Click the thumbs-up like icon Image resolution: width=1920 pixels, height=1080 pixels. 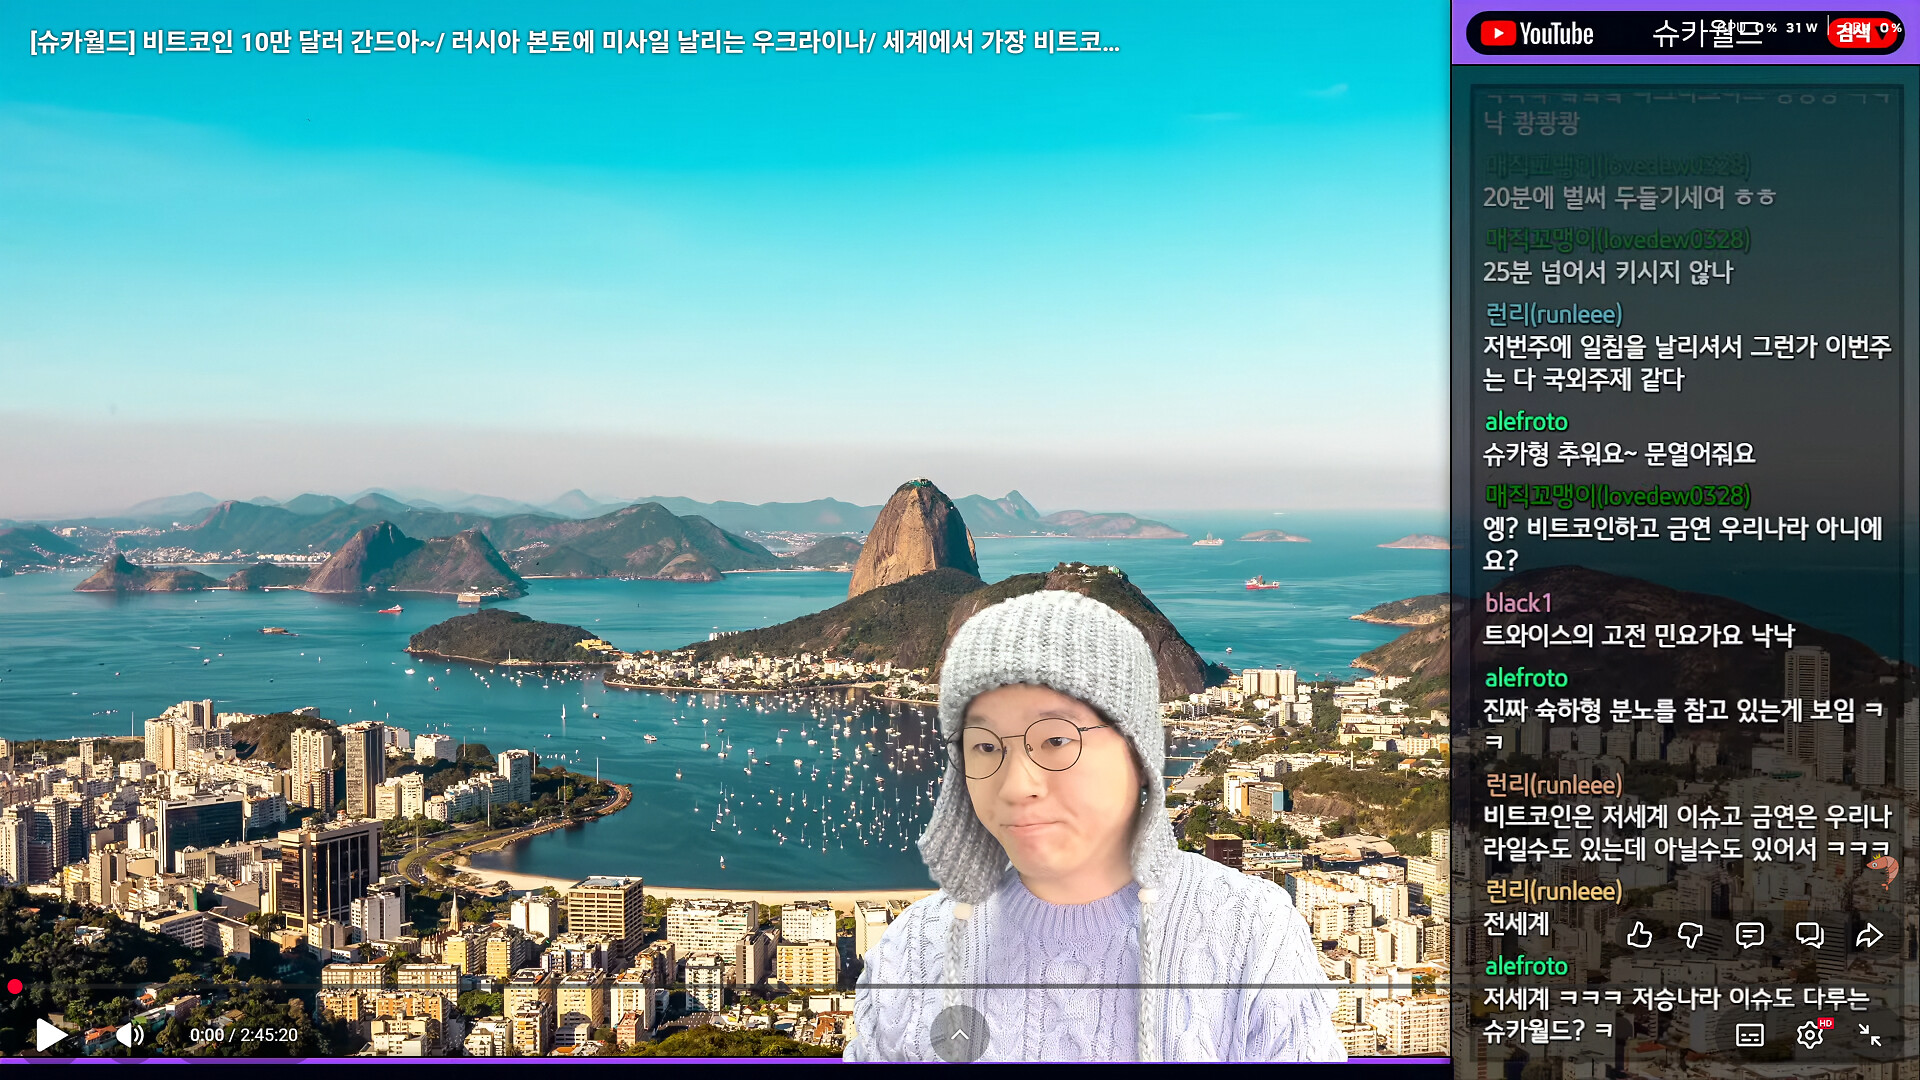[x=1639, y=935]
